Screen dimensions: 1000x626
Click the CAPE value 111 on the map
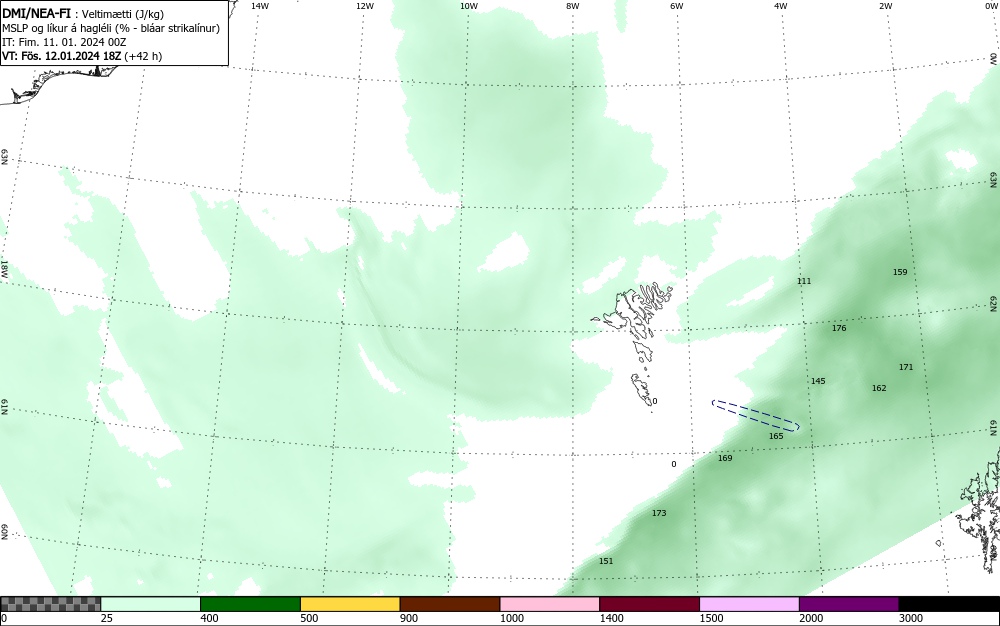[x=804, y=281]
